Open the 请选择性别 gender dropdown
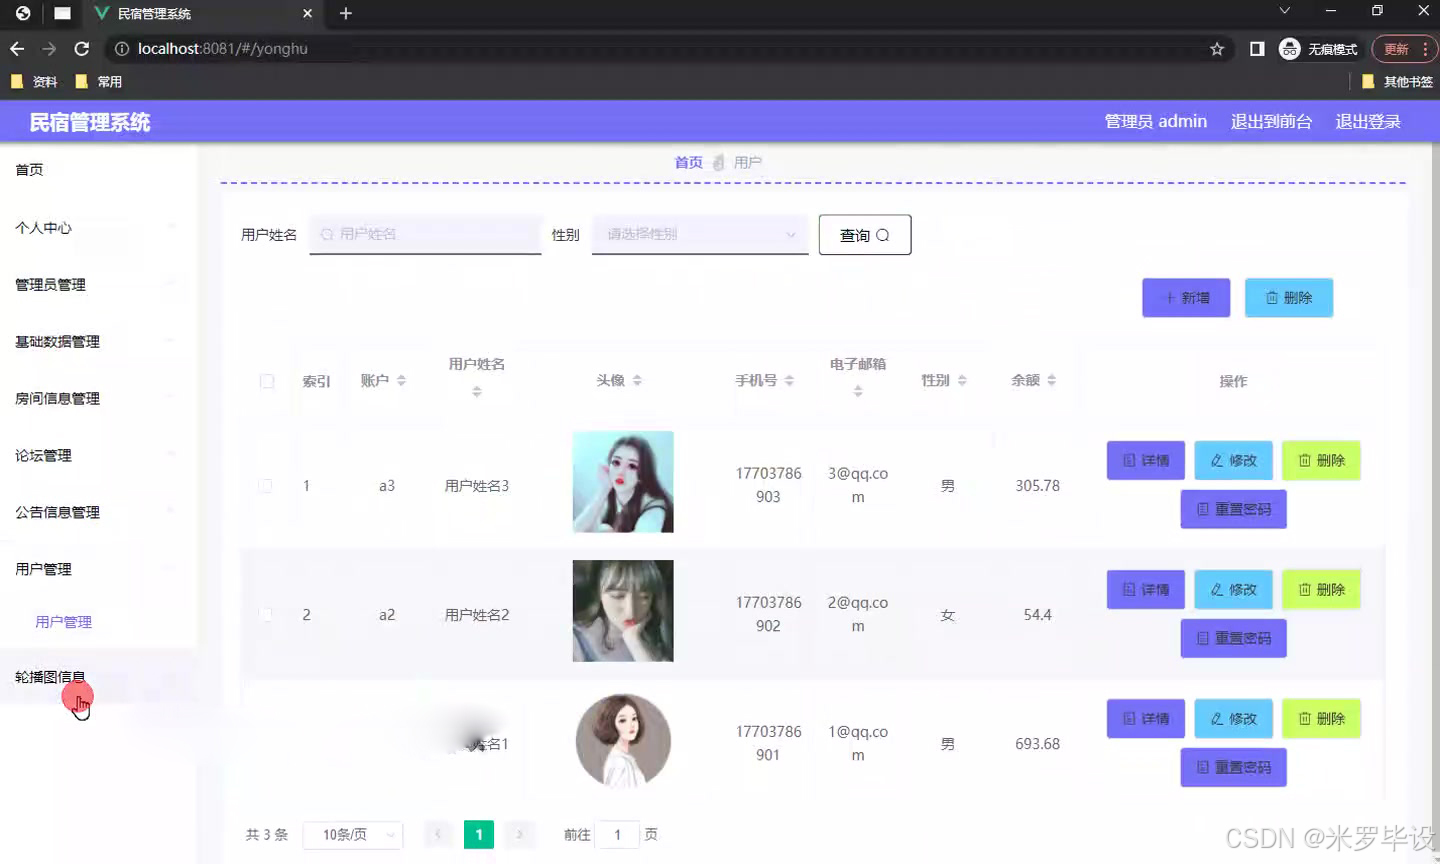Viewport: 1440px width, 864px height. point(700,235)
